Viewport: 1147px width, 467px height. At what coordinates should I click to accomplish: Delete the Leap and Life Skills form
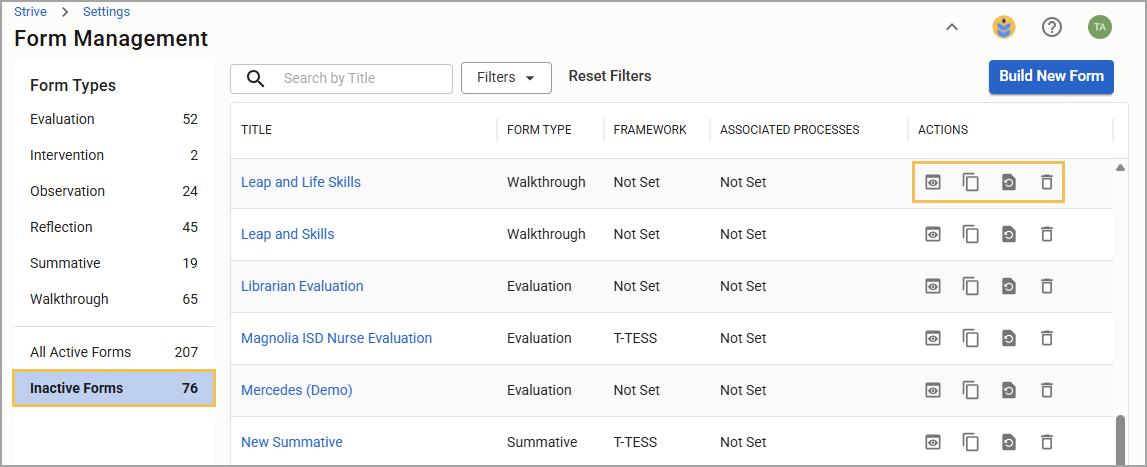[1047, 182]
